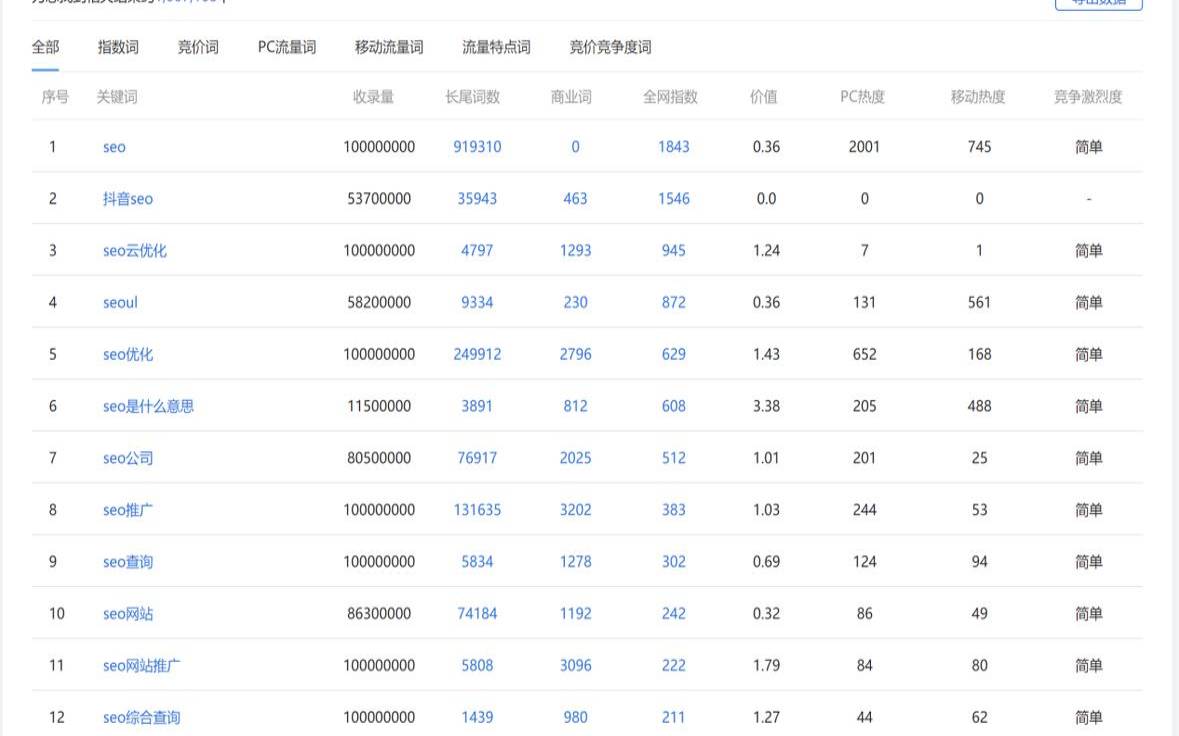Open keyword link seo公司
Image resolution: width=1179 pixels, height=736 pixels.
128,459
